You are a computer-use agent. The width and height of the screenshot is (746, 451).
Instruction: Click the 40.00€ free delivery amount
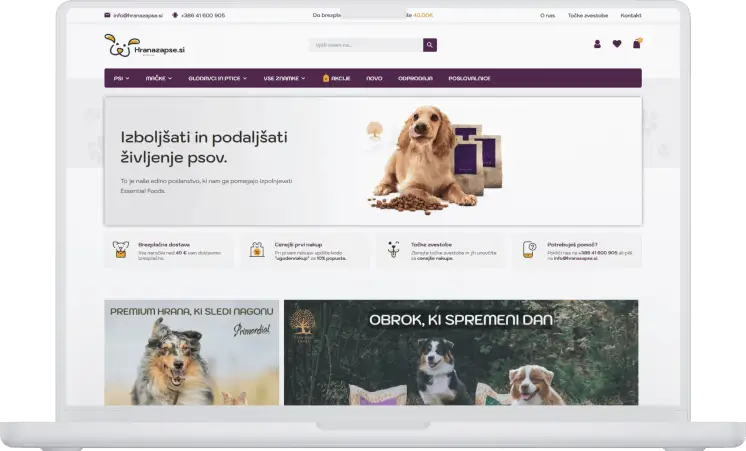pyautogui.click(x=423, y=16)
